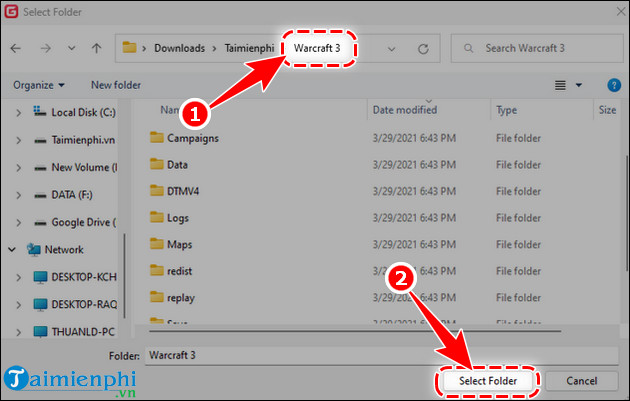Open the Organize menu
This screenshot has height=401, width=630.
coord(39,85)
